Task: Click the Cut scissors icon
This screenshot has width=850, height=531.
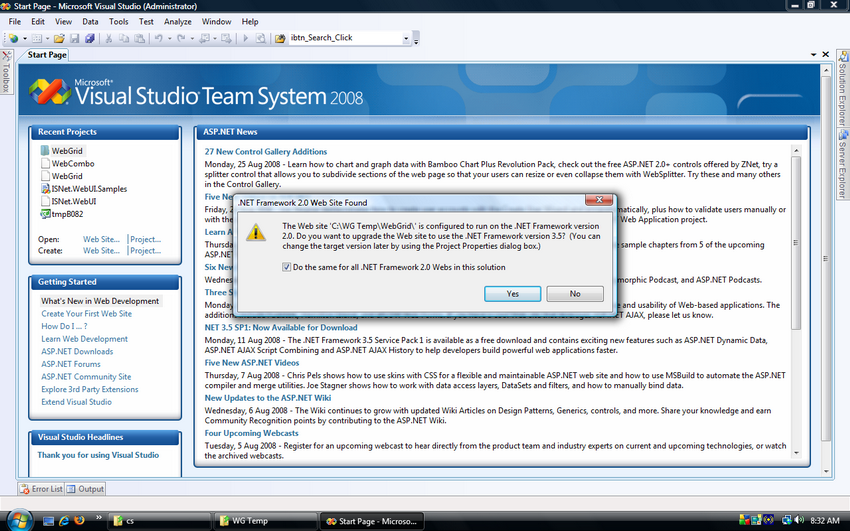Action: (x=108, y=38)
